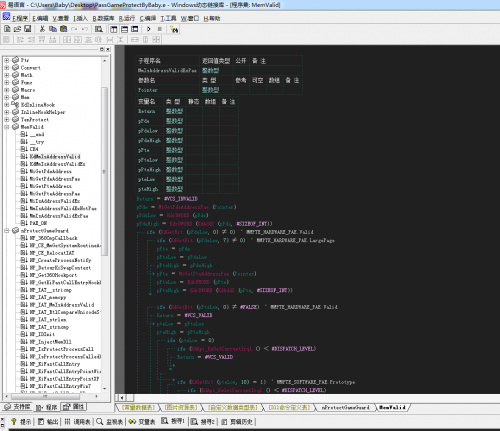Expand the InlineHookHelper tree node

point(7,112)
